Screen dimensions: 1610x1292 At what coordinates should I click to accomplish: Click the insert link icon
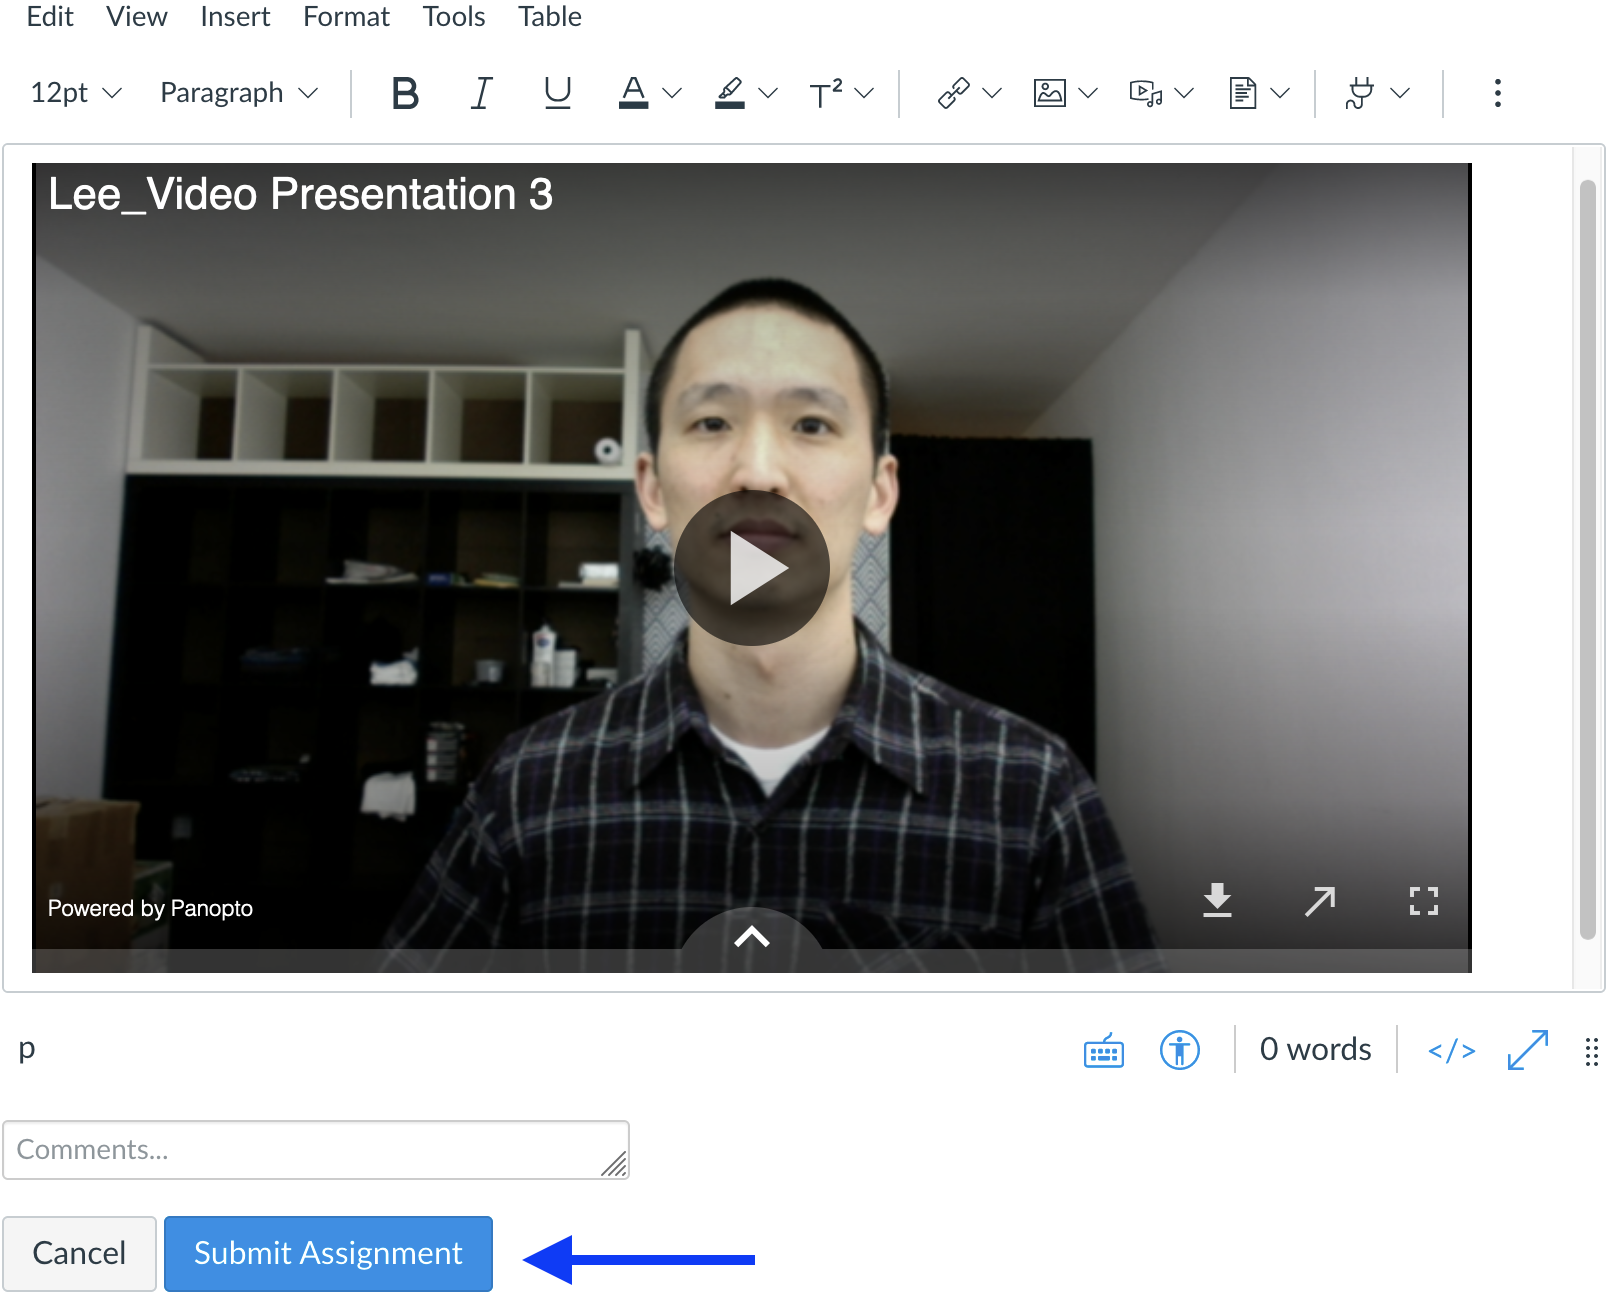(x=953, y=93)
